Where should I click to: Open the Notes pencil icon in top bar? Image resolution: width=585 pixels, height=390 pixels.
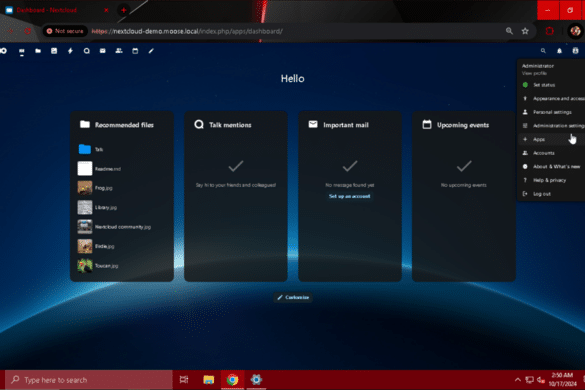(151, 51)
